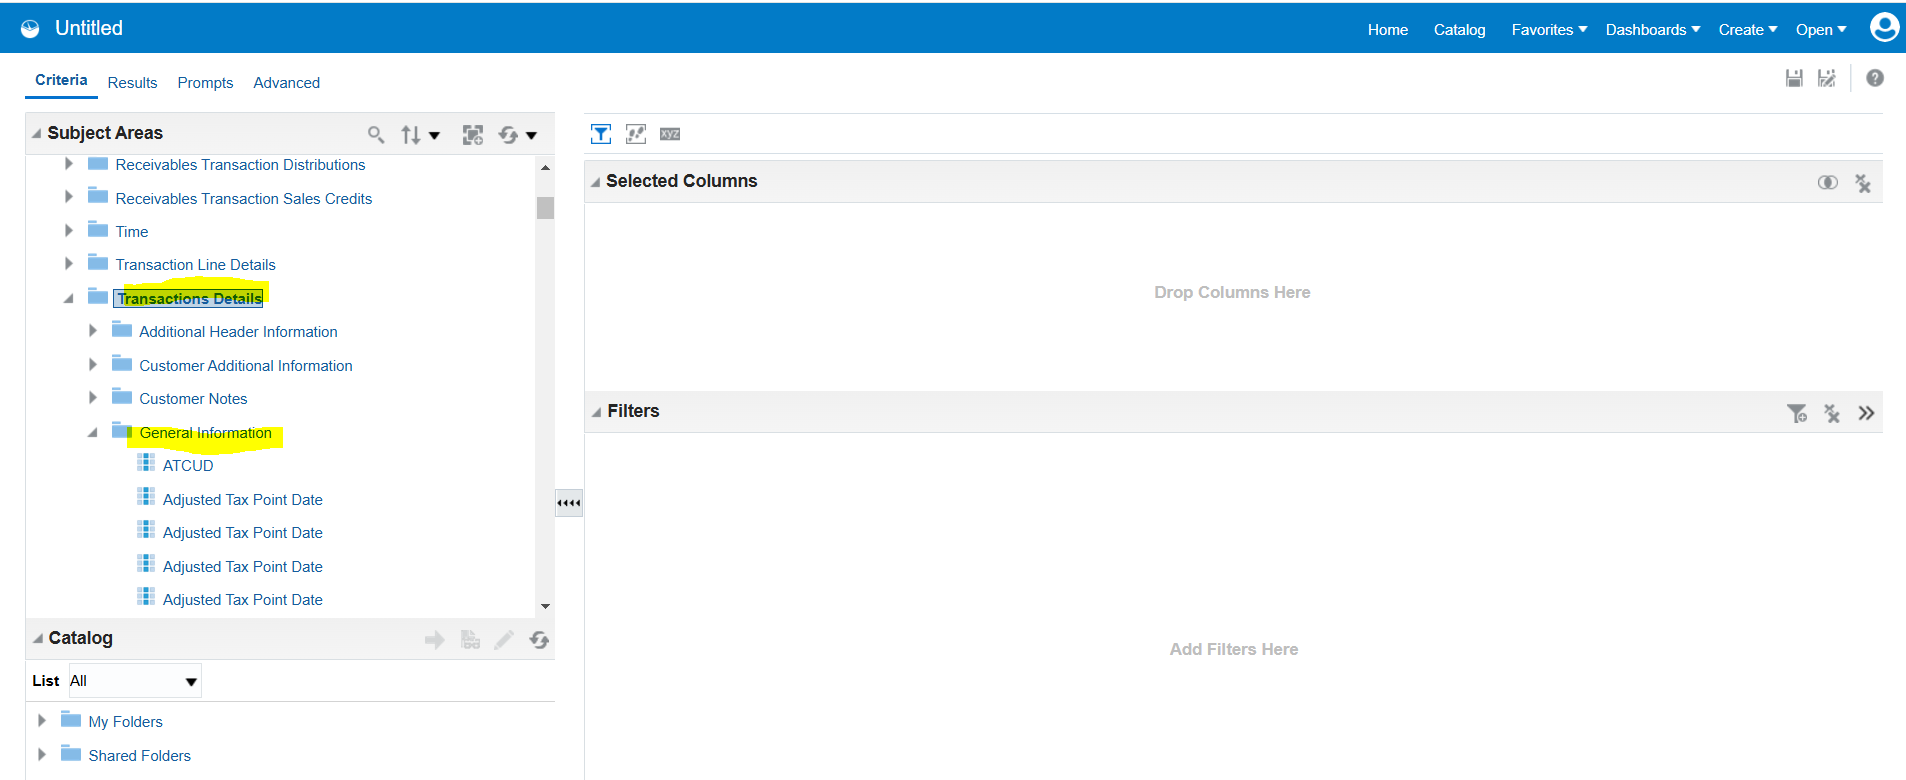The image size is (1906, 780).
Task: Save the analysis
Action: pyautogui.click(x=1794, y=78)
